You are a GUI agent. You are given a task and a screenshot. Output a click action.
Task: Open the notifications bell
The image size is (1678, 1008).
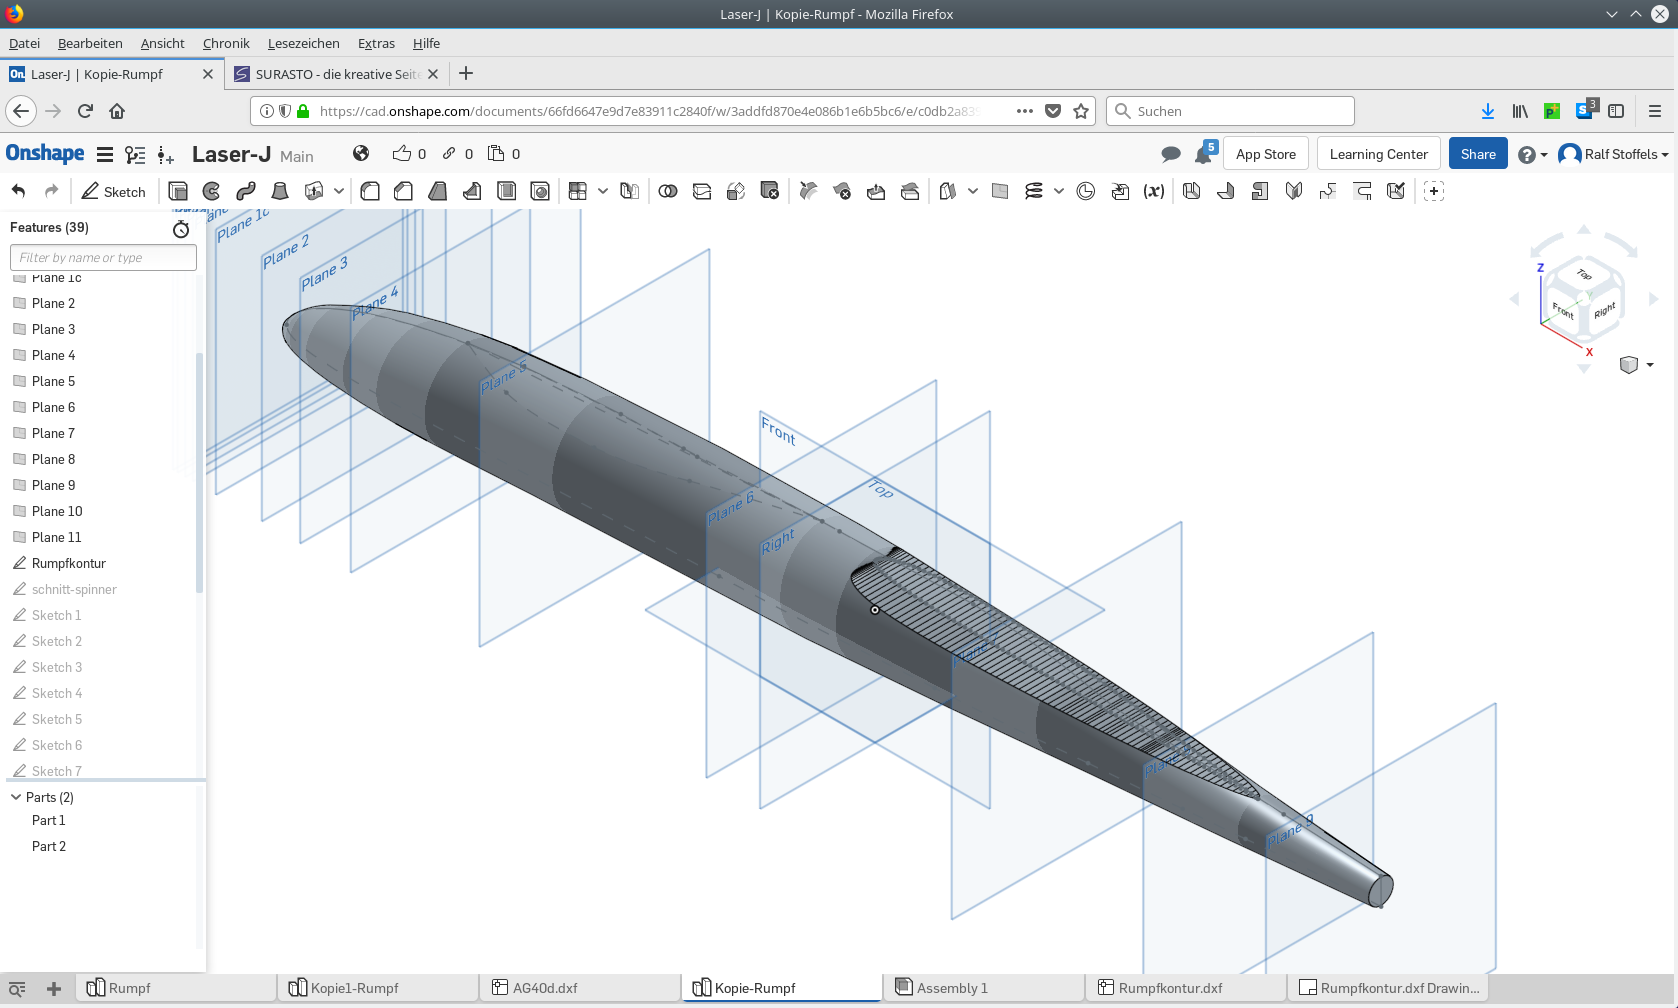pos(1203,155)
